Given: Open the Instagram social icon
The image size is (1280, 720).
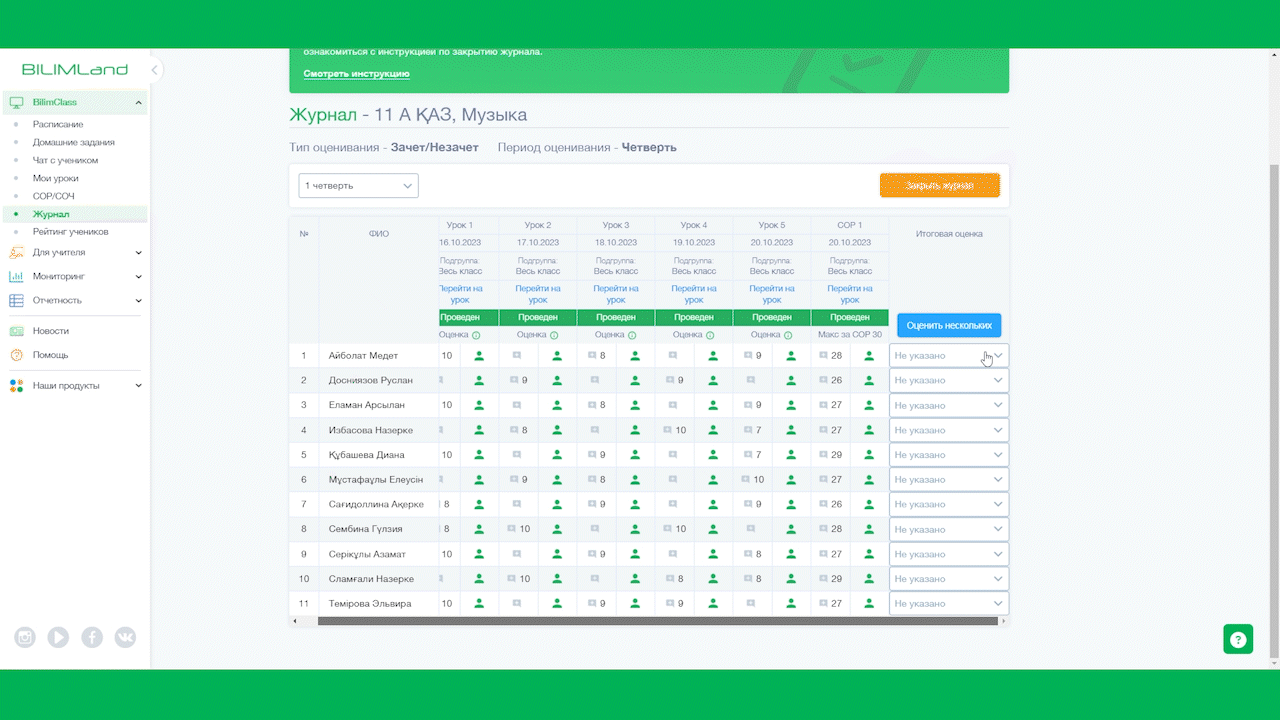Looking at the screenshot, I should click(25, 637).
